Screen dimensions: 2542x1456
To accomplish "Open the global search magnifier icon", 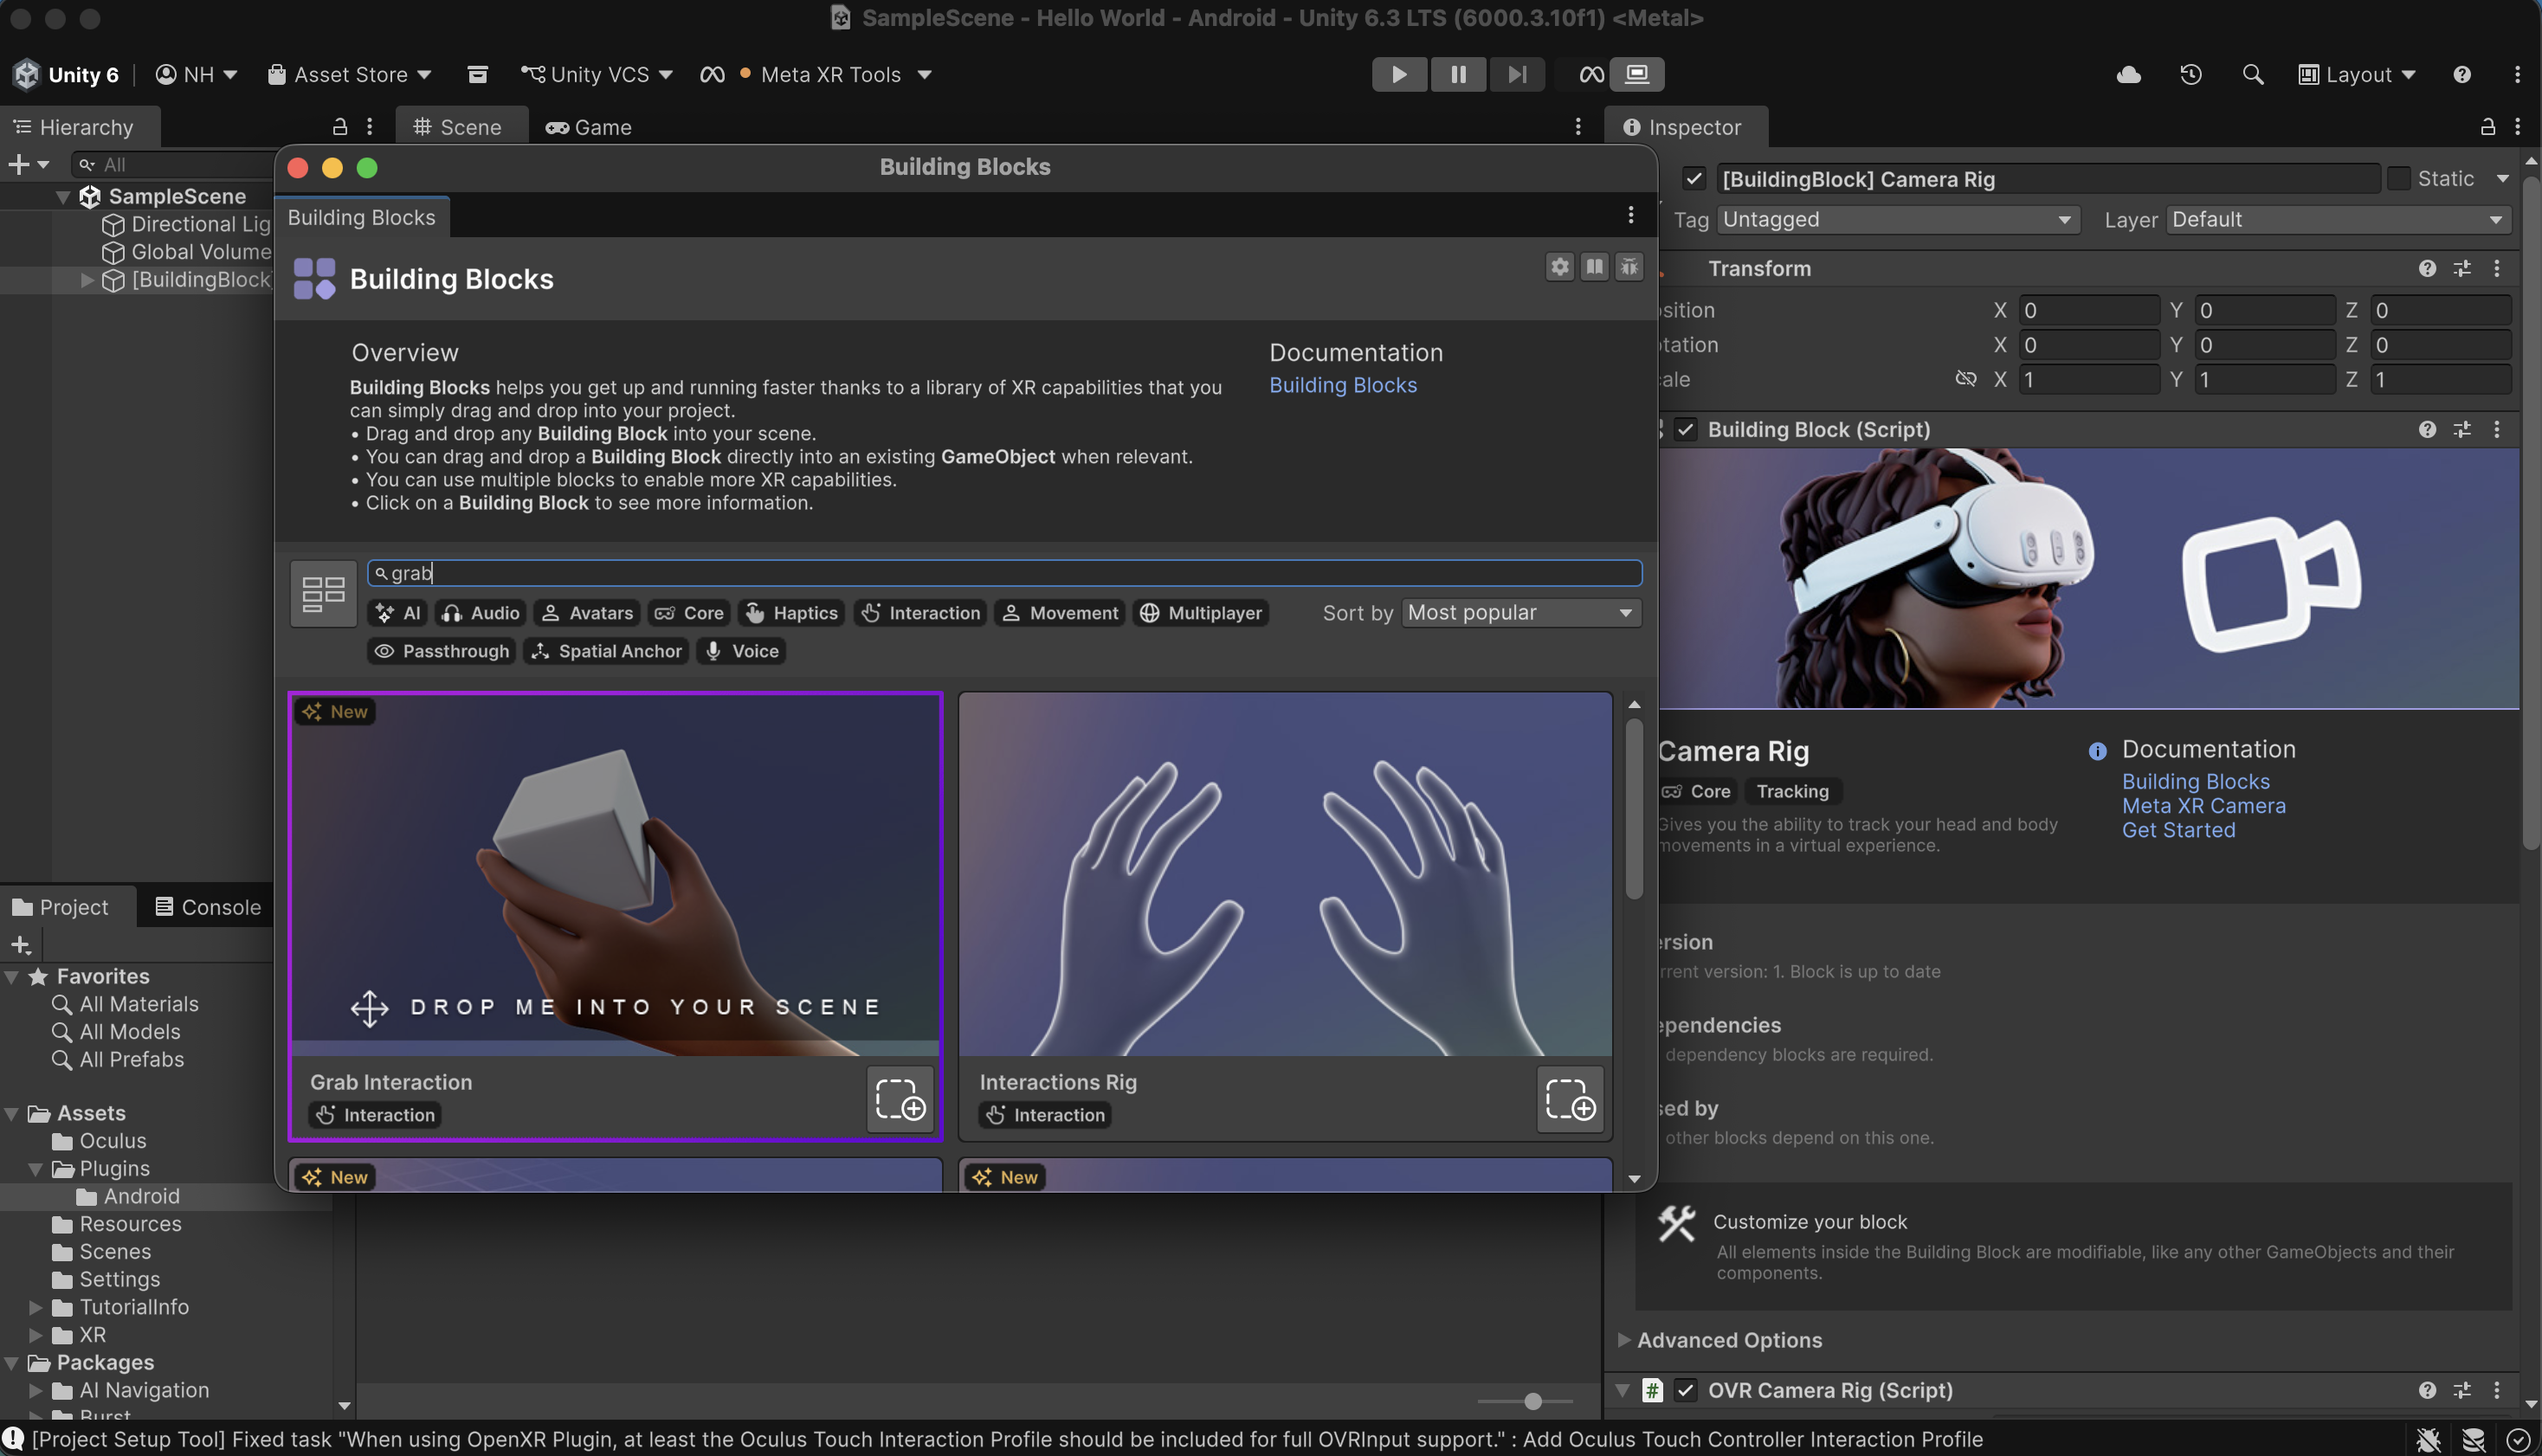I will (2252, 75).
